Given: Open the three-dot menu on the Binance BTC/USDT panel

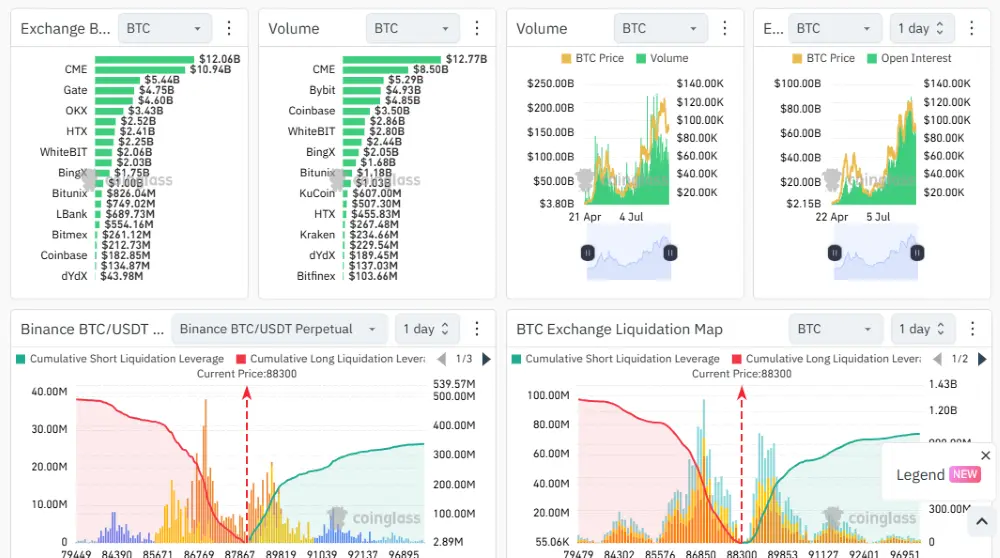Looking at the screenshot, I should click(476, 328).
